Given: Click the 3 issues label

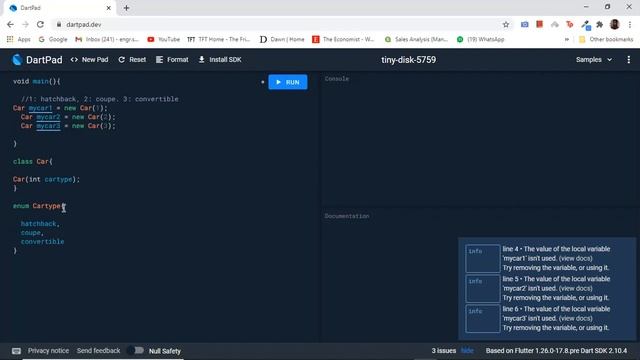Looking at the screenshot, I should click(x=444, y=351).
